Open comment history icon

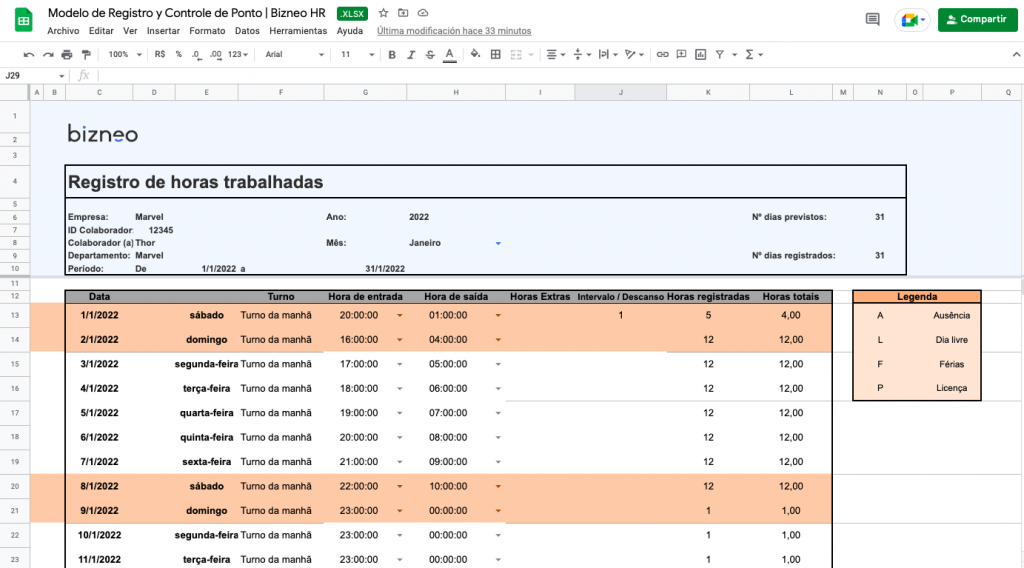pos(872,20)
